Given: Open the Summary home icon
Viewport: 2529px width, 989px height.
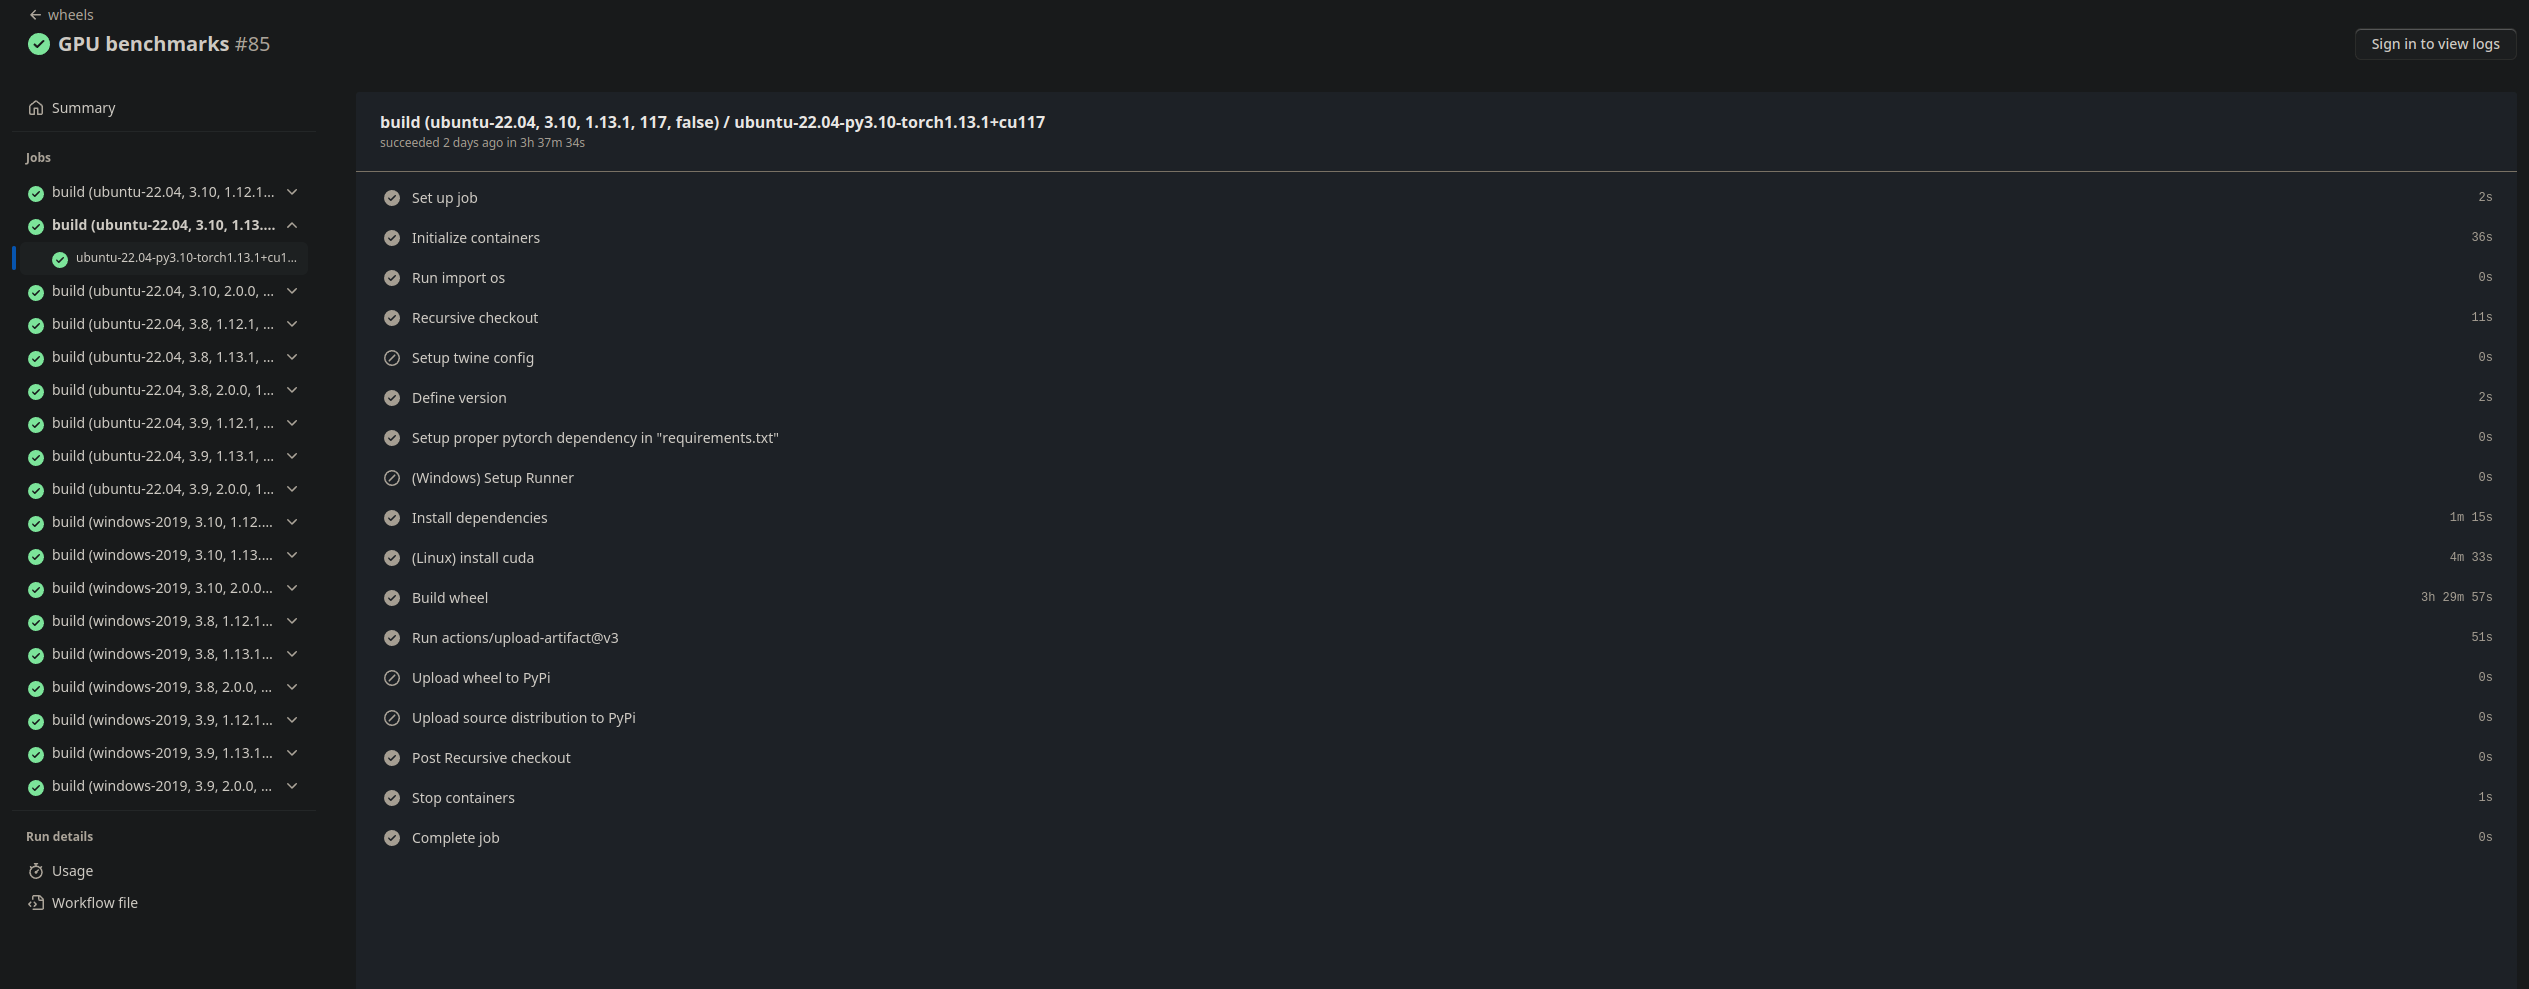Looking at the screenshot, I should click(36, 107).
